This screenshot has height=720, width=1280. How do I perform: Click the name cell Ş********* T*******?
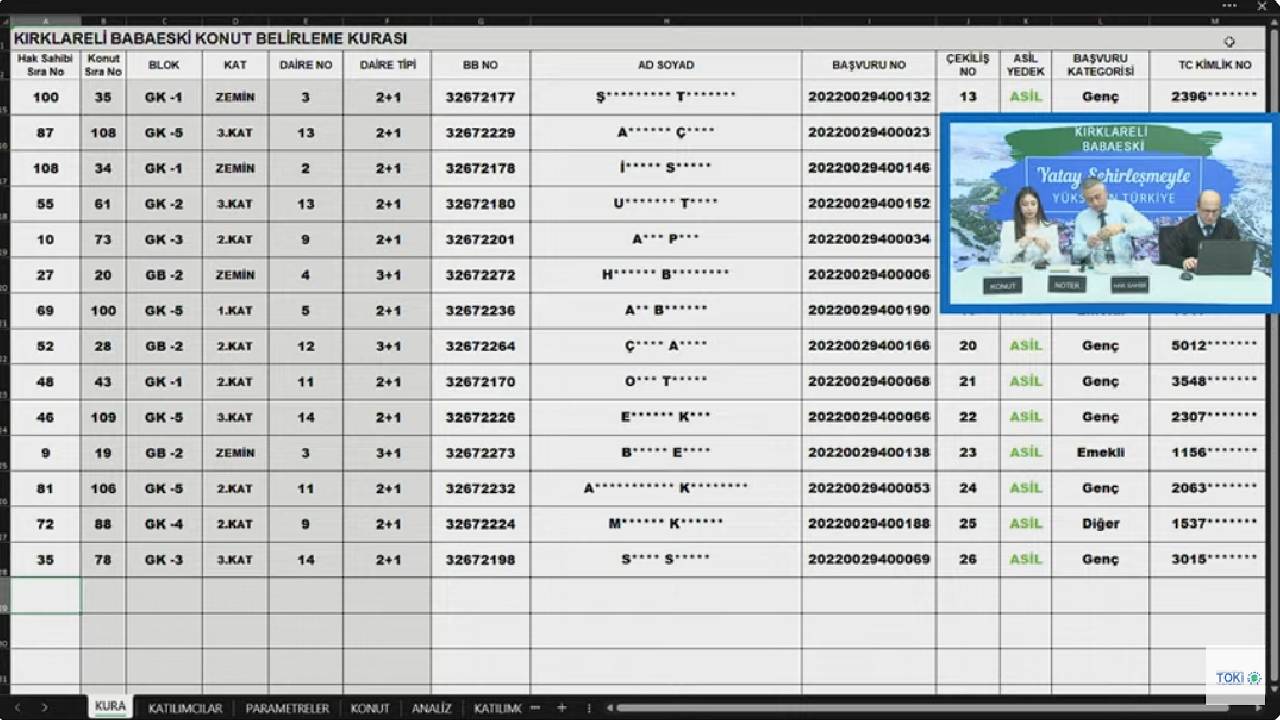tap(665, 97)
